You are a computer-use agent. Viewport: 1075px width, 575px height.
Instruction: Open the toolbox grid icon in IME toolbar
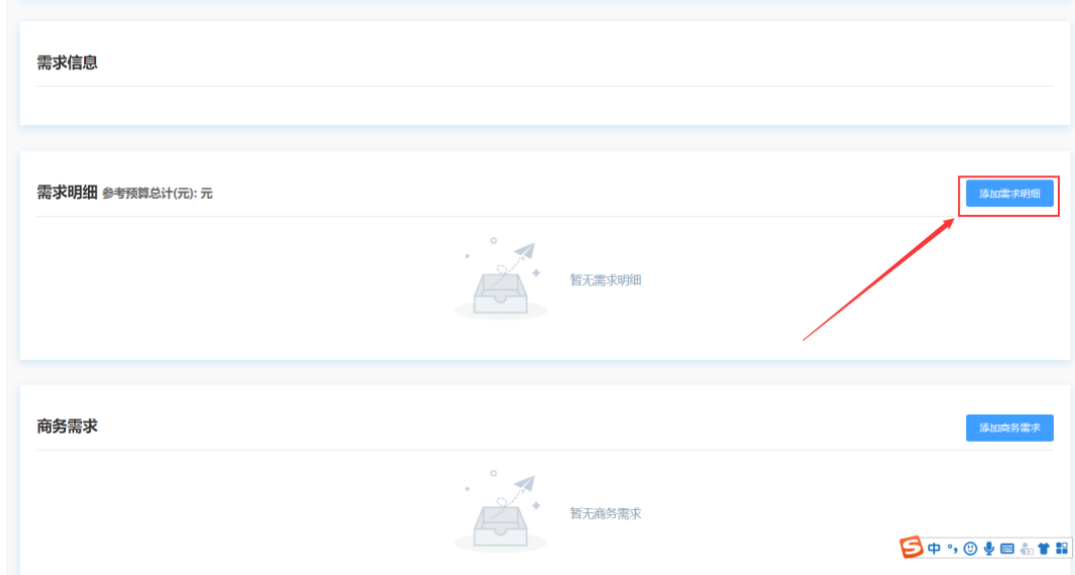click(x=1062, y=548)
